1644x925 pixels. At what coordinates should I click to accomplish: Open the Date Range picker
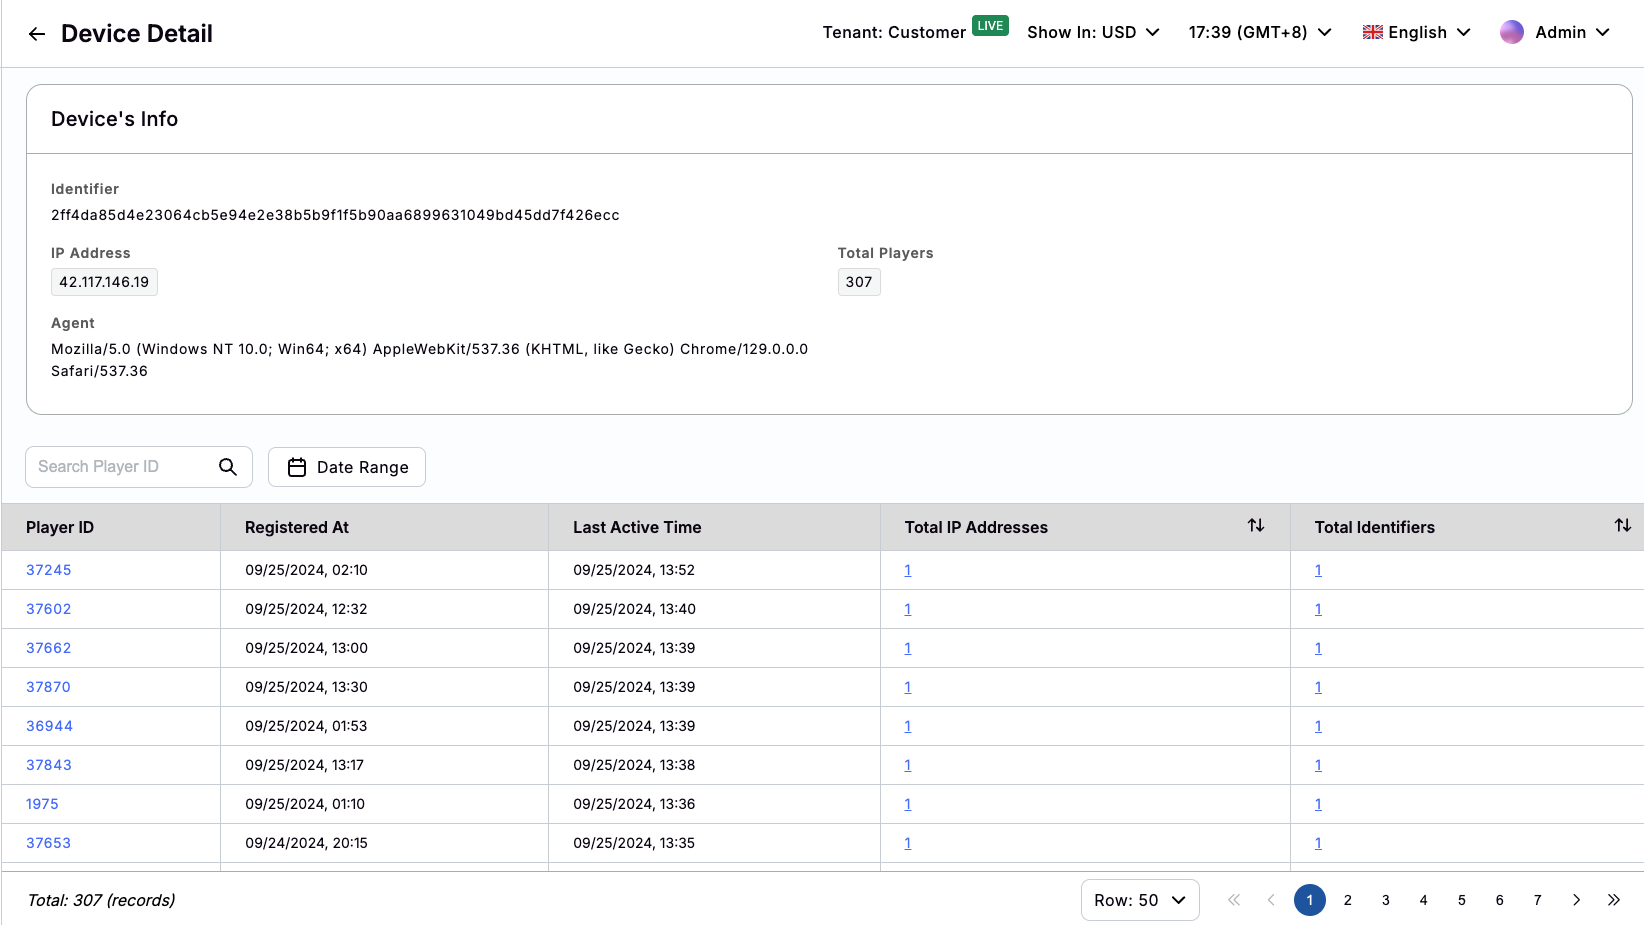(347, 467)
